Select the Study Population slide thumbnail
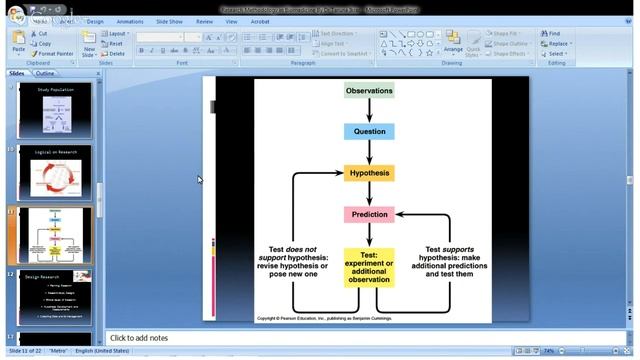Screen dimensions: 640x360 coord(55,110)
